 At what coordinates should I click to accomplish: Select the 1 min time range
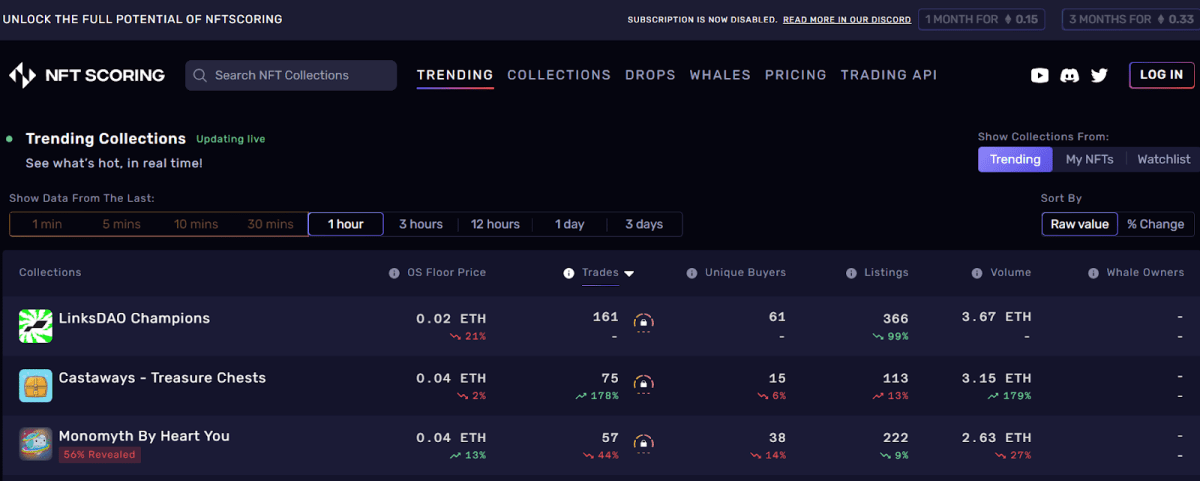(47, 224)
